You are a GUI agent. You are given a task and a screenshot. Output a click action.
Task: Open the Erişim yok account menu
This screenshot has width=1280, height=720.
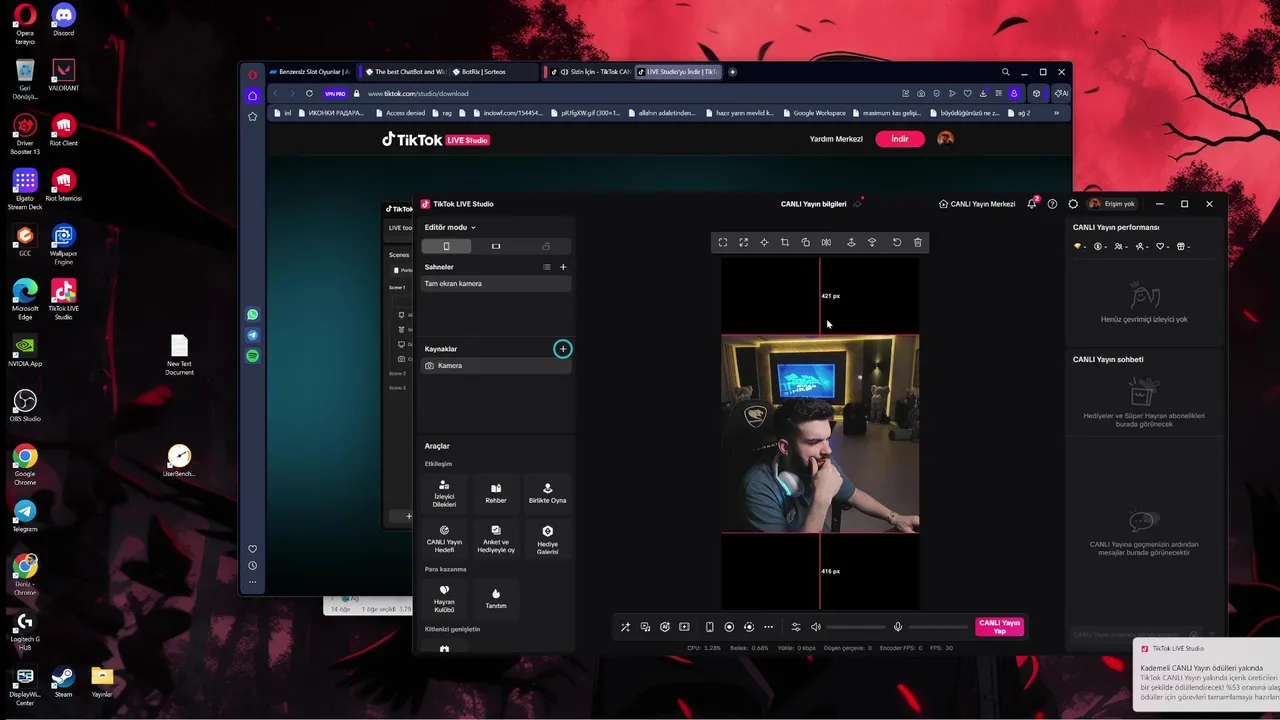1112,204
